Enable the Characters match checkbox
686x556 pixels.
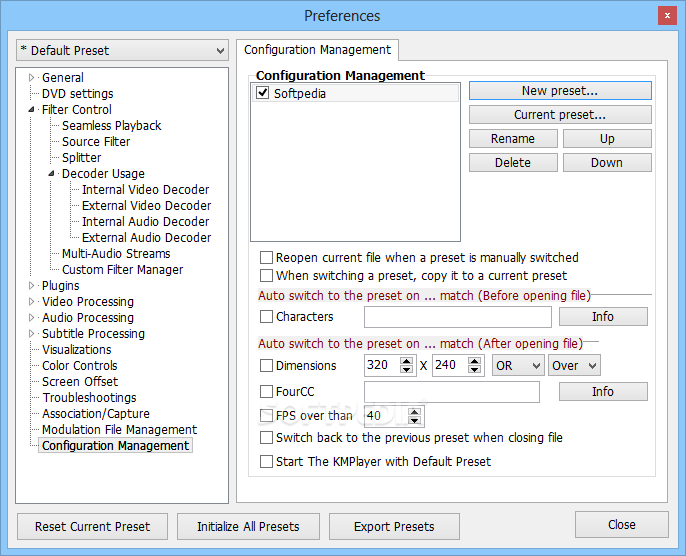pos(266,316)
